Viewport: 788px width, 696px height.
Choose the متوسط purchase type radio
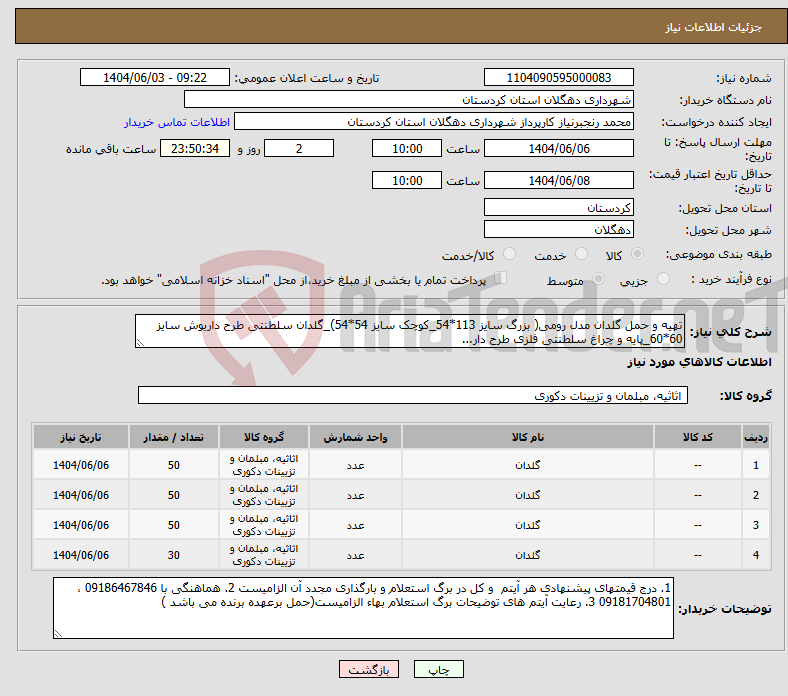(x=597, y=280)
